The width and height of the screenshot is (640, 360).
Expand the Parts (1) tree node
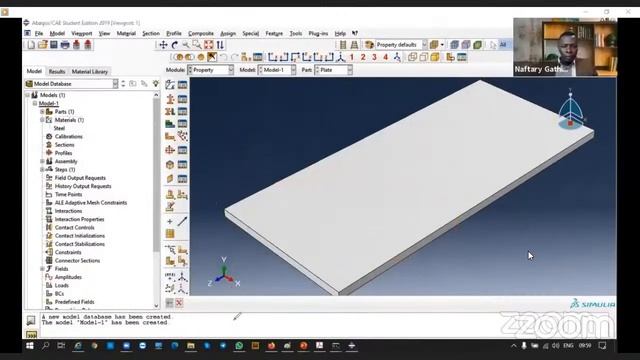[42, 111]
